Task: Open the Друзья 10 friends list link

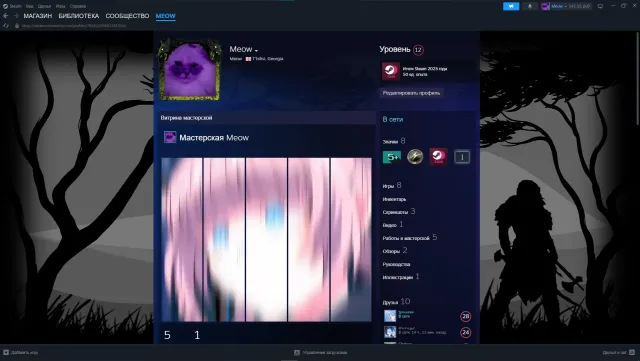Action: pos(396,302)
